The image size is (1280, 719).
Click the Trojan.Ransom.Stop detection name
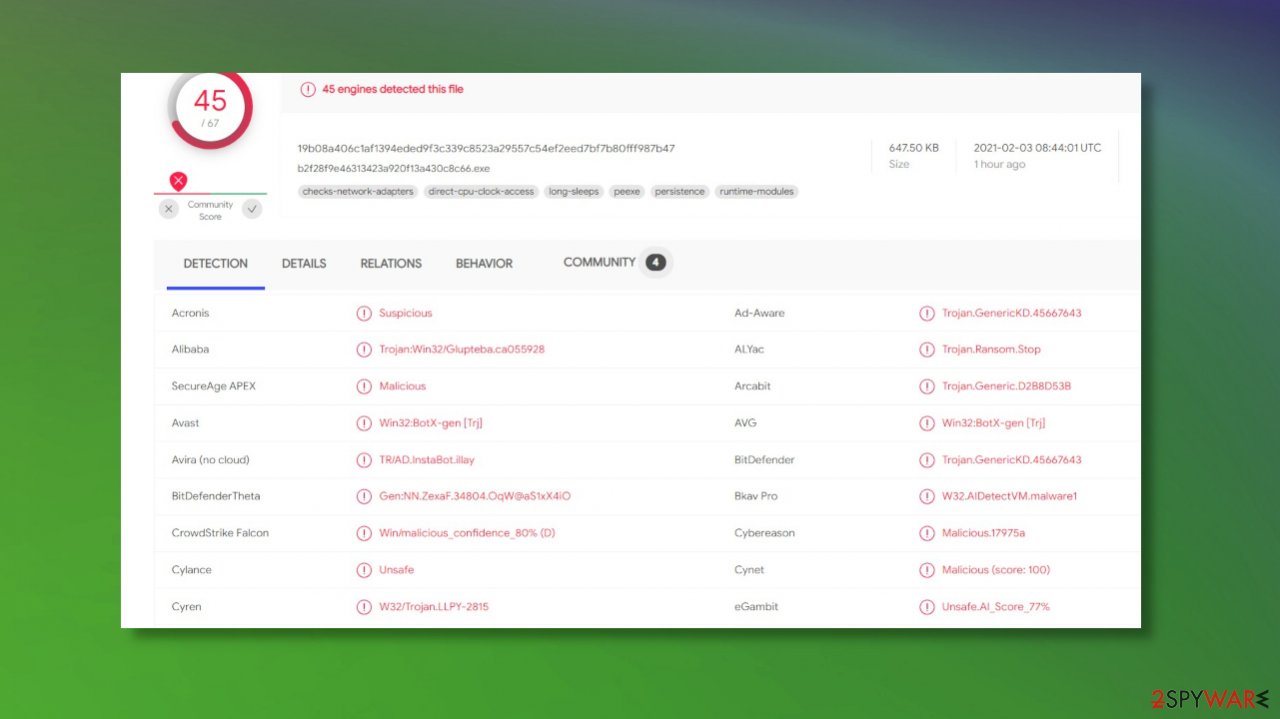[991, 350]
